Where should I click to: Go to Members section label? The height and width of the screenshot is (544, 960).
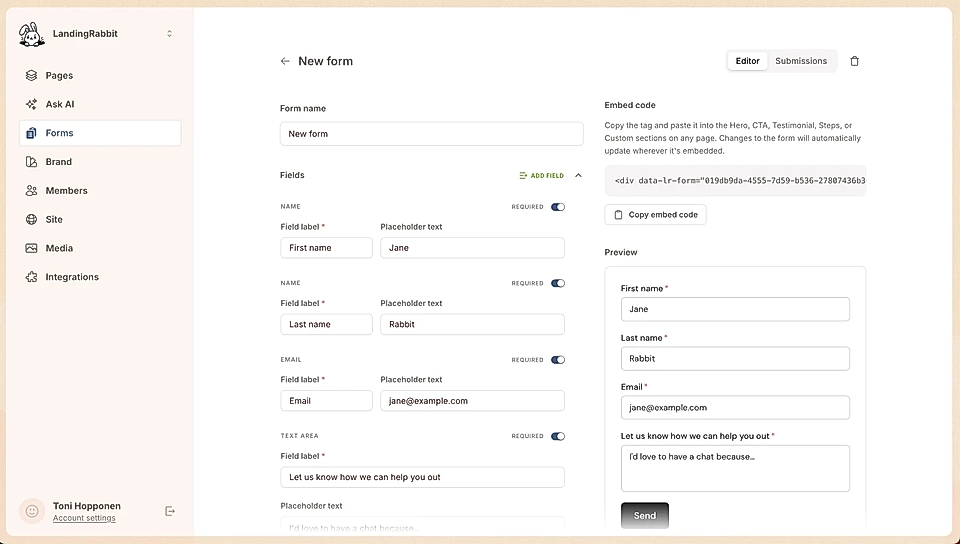click(67, 190)
